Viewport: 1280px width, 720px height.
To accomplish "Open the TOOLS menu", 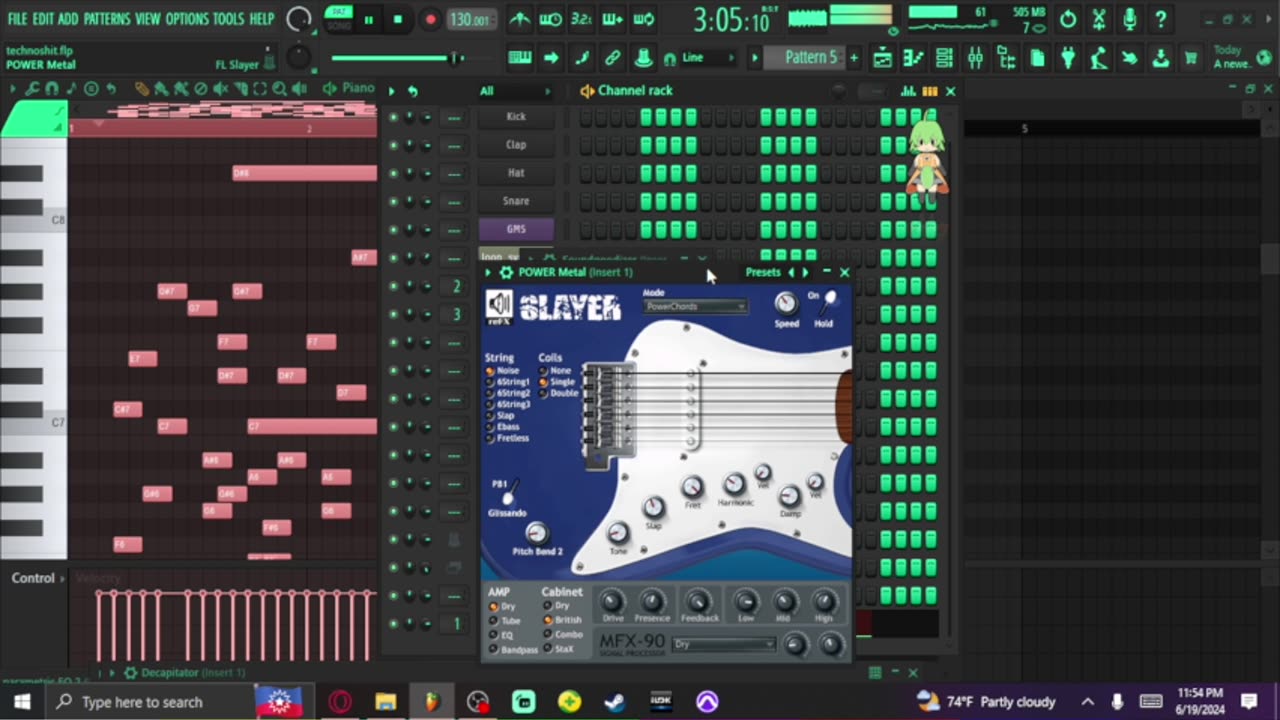I will (x=228, y=19).
